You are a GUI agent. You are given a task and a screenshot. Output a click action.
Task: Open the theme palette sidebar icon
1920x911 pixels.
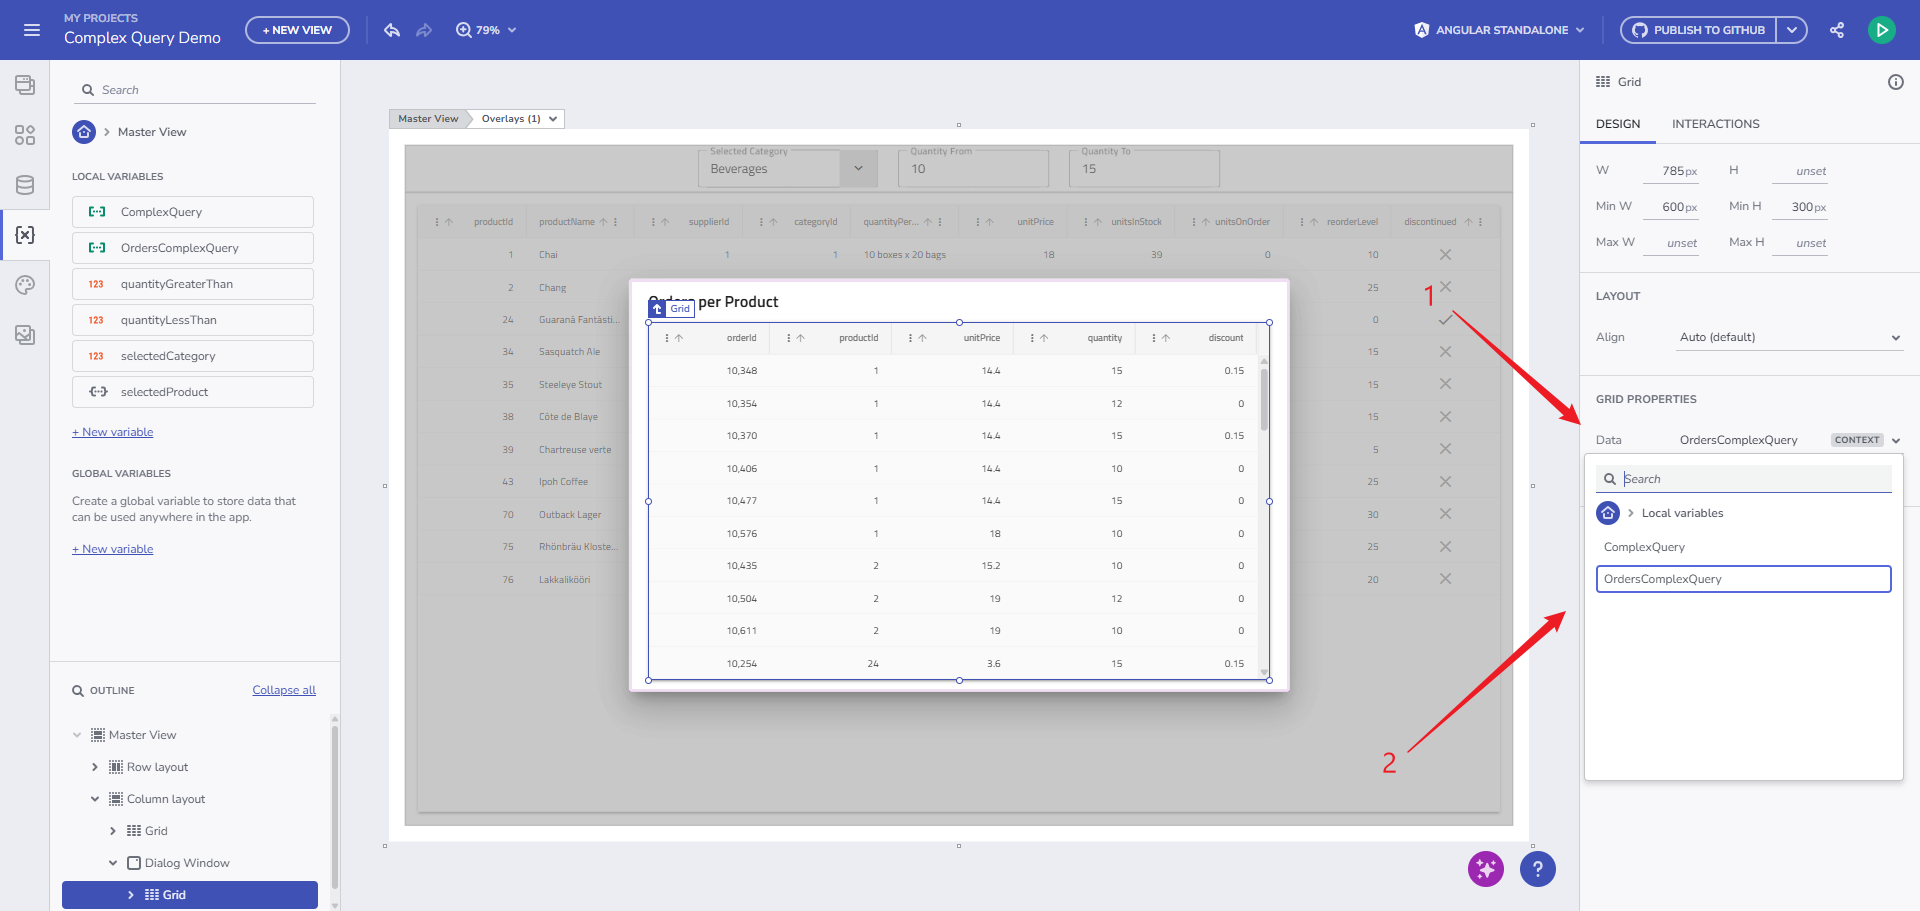click(25, 285)
